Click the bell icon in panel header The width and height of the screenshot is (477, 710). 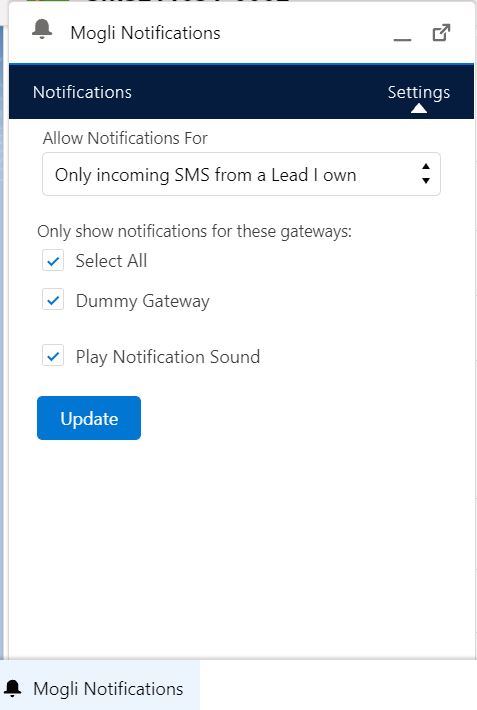tap(42, 30)
